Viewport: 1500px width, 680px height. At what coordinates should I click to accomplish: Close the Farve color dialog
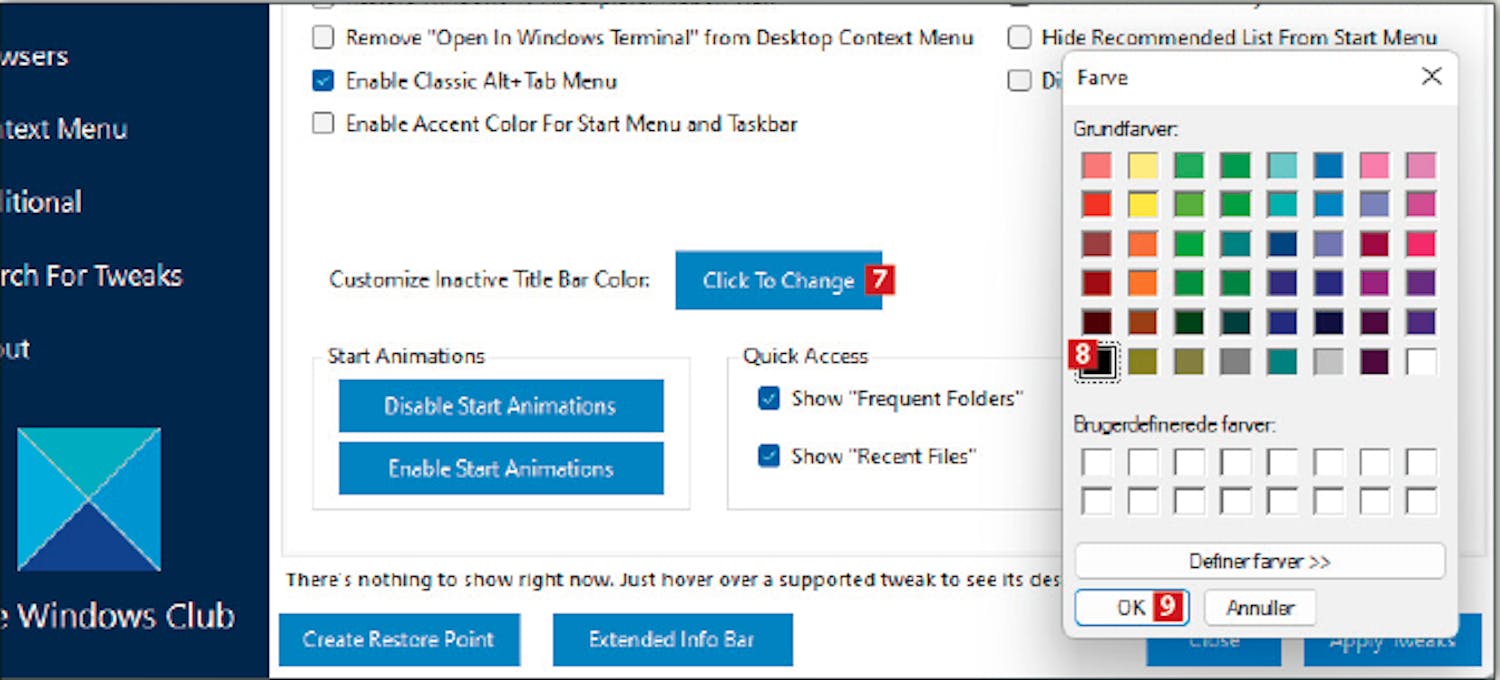(x=1431, y=77)
